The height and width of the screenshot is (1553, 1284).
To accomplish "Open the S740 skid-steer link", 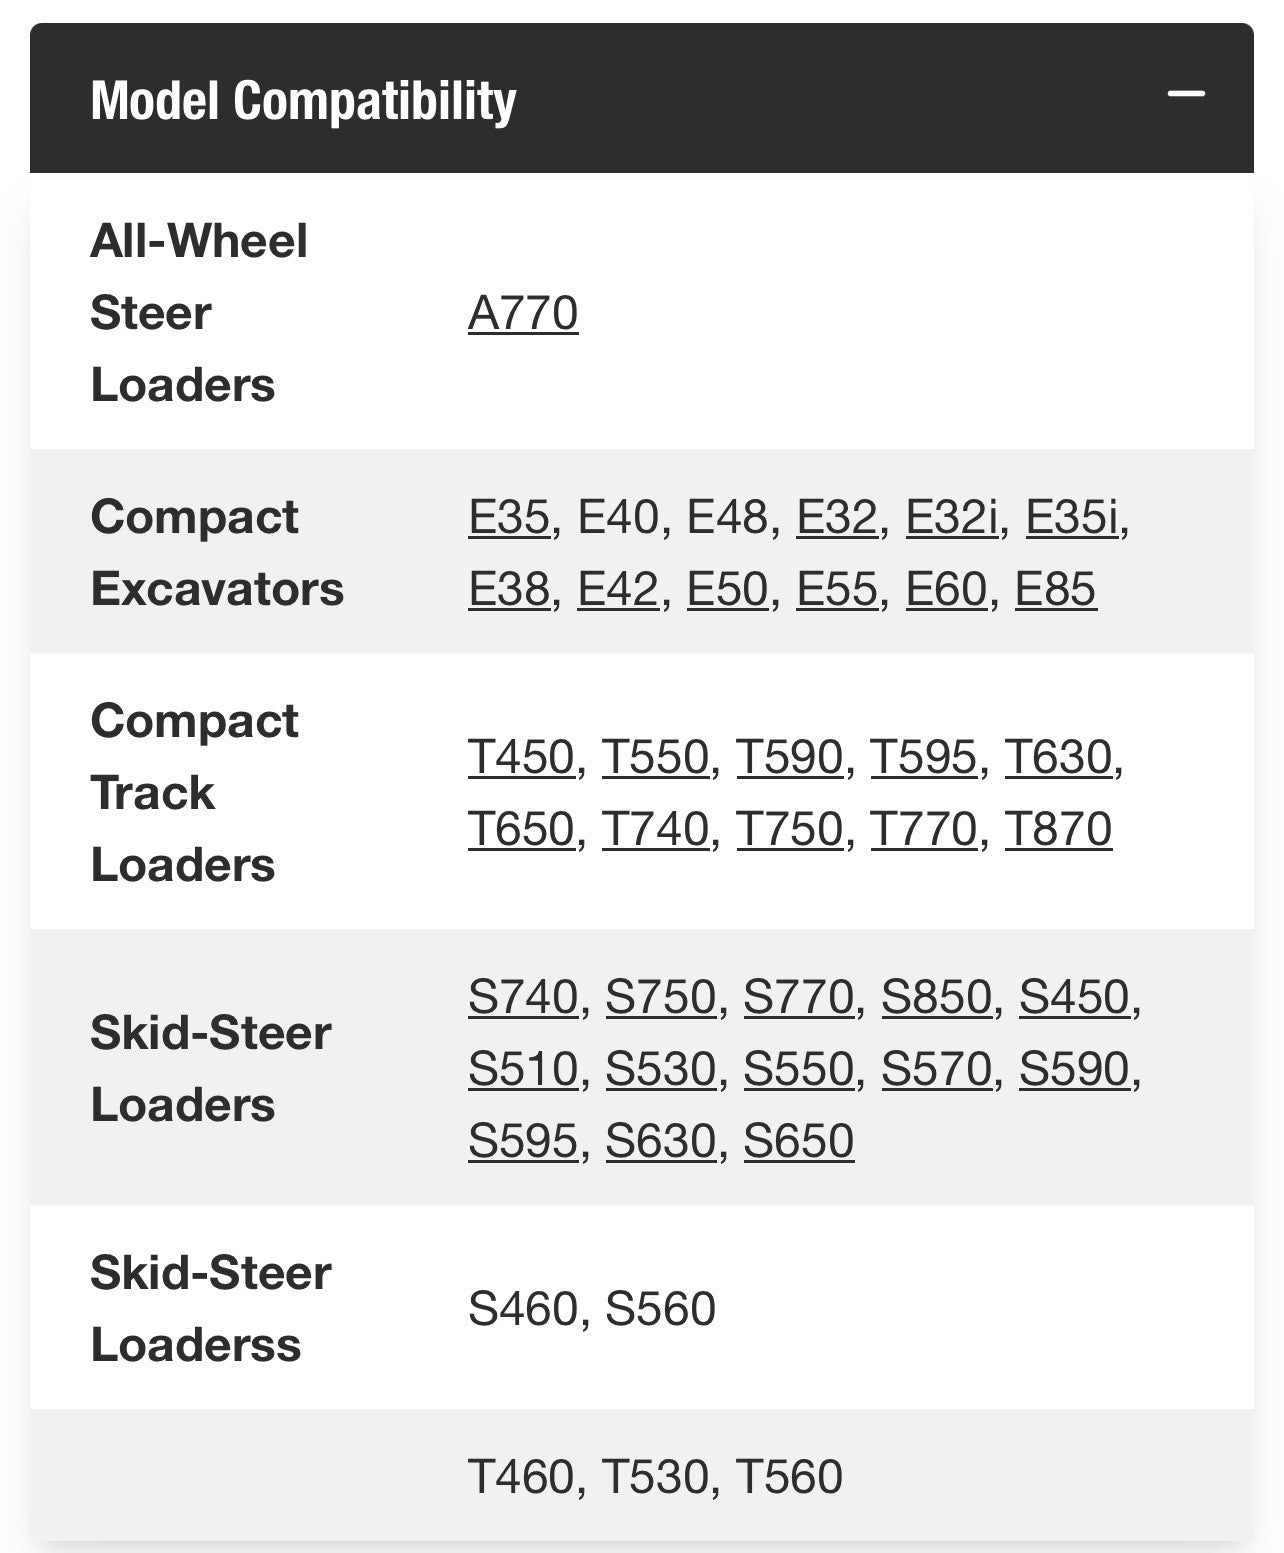I will 523,998.
